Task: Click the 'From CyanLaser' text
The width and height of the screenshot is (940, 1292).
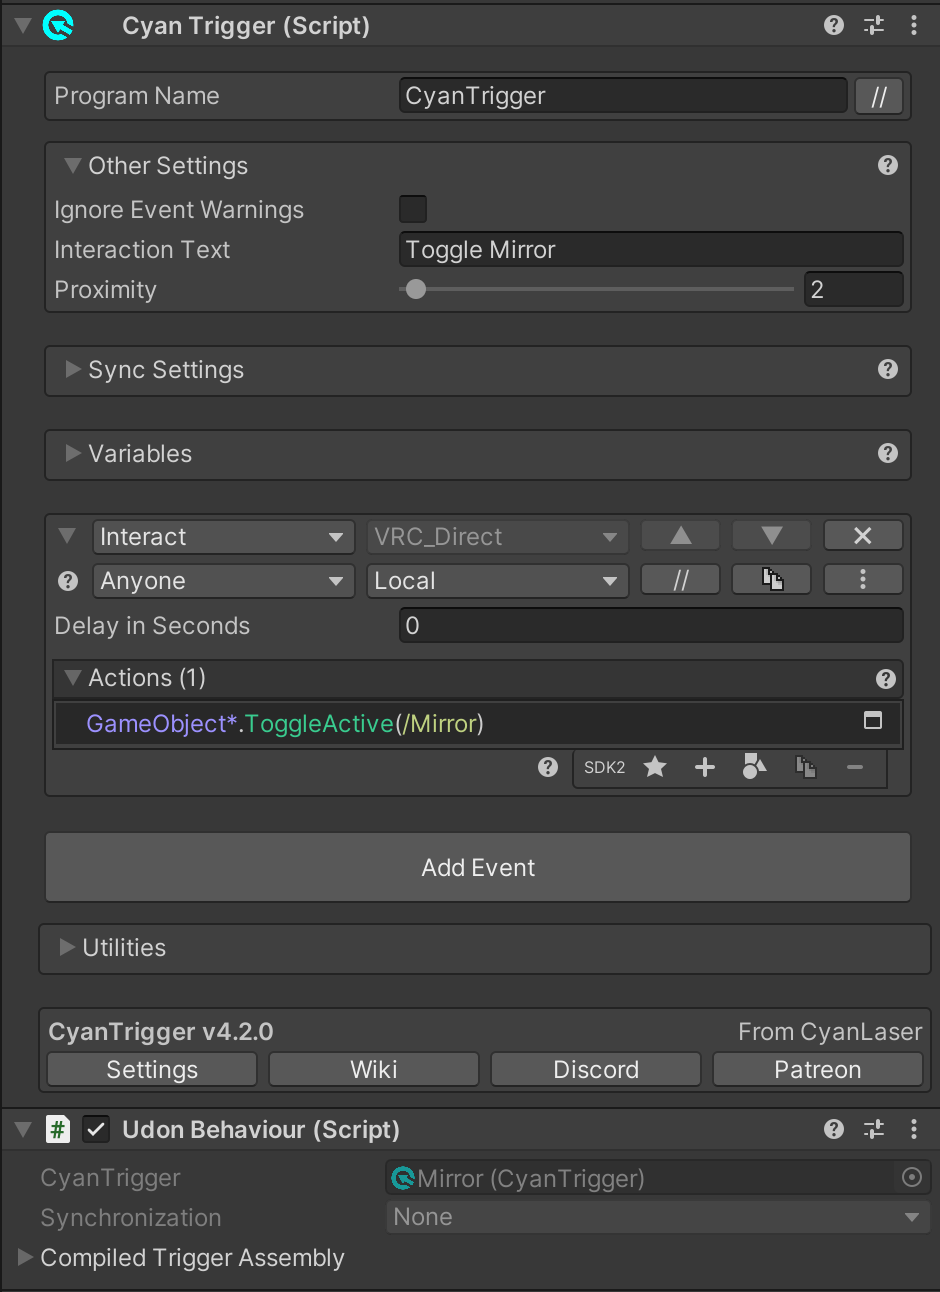Action: pyautogui.click(x=830, y=1031)
